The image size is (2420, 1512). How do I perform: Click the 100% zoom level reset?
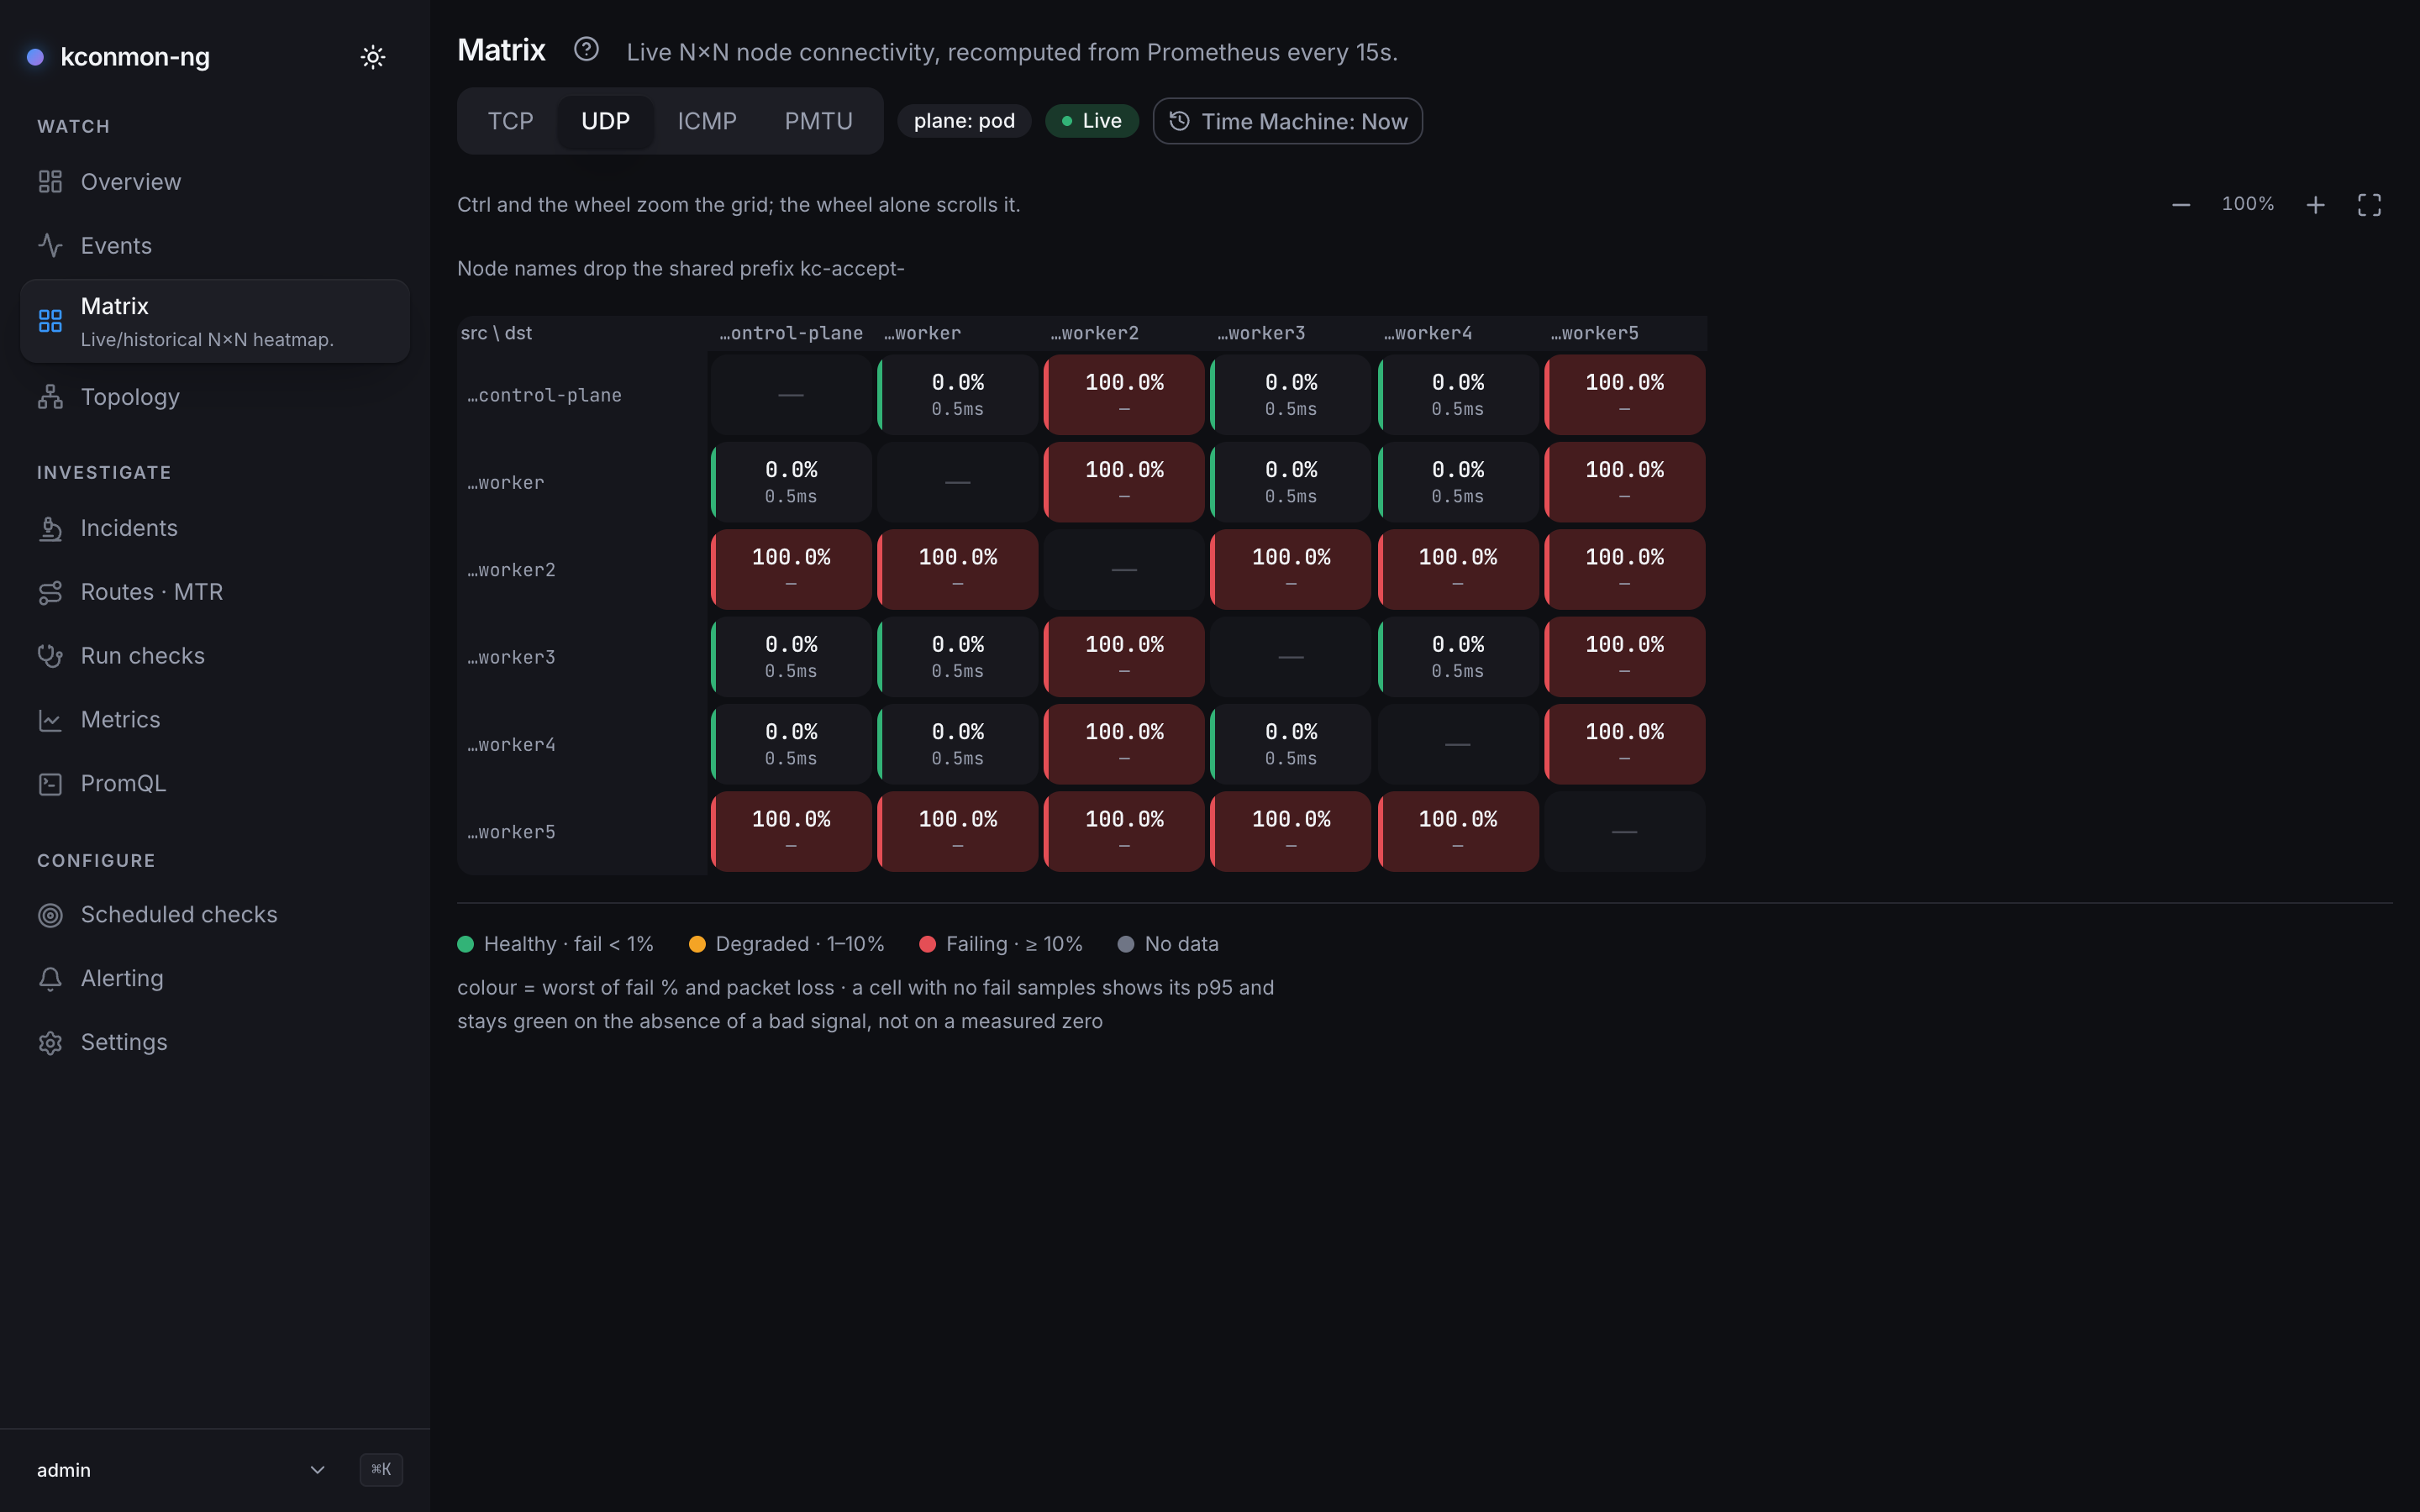tap(2247, 204)
